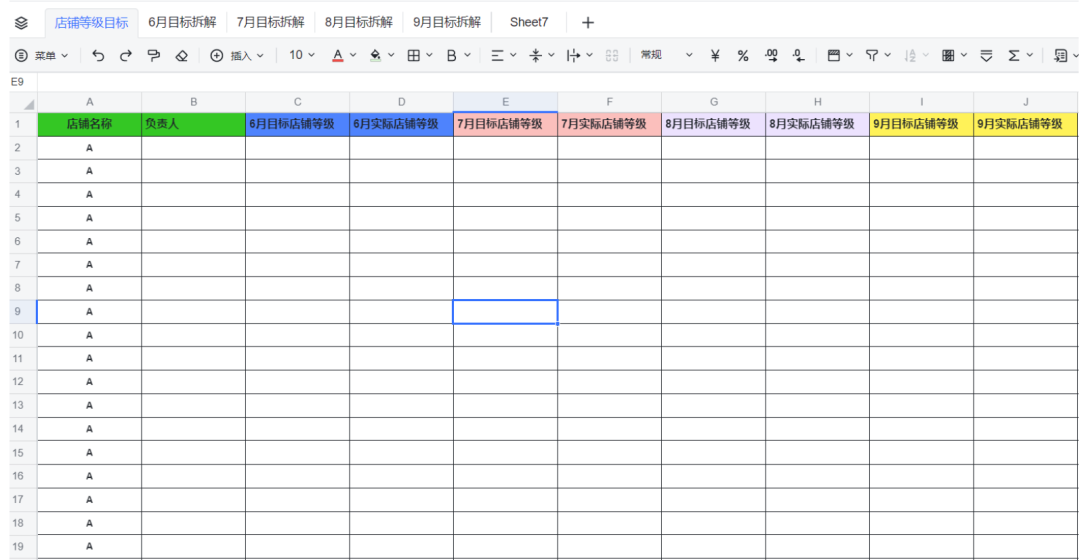
Task: Switch to the 店铺等级目标 sheet tab
Action: (x=92, y=23)
